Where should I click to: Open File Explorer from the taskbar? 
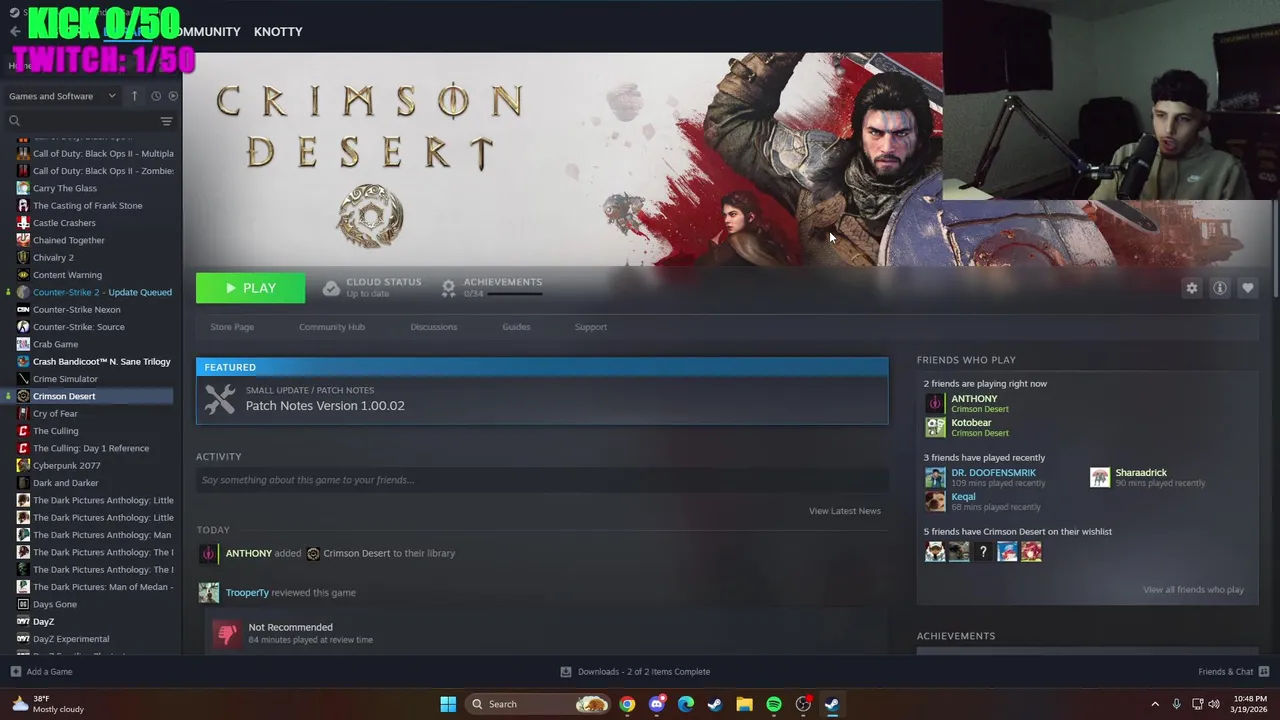(744, 704)
